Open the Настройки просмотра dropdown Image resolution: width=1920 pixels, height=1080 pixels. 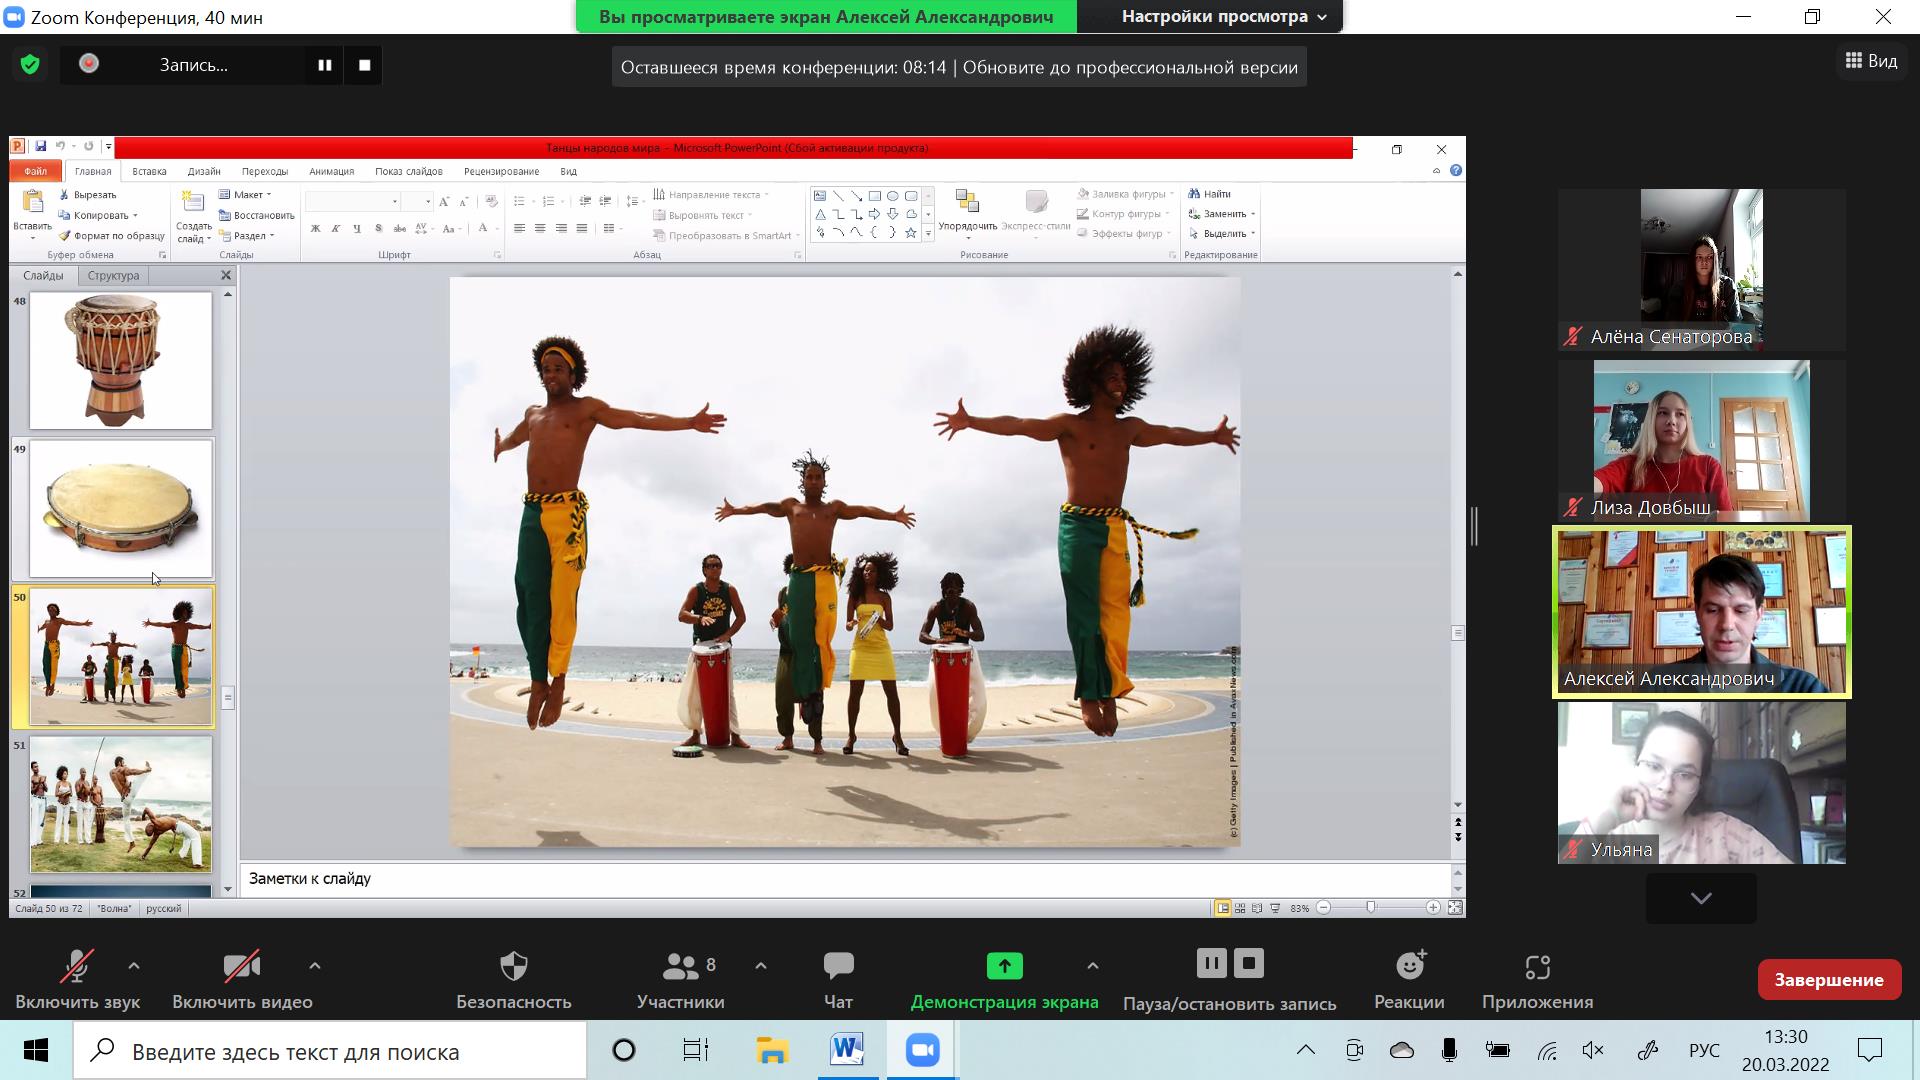click(1223, 17)
